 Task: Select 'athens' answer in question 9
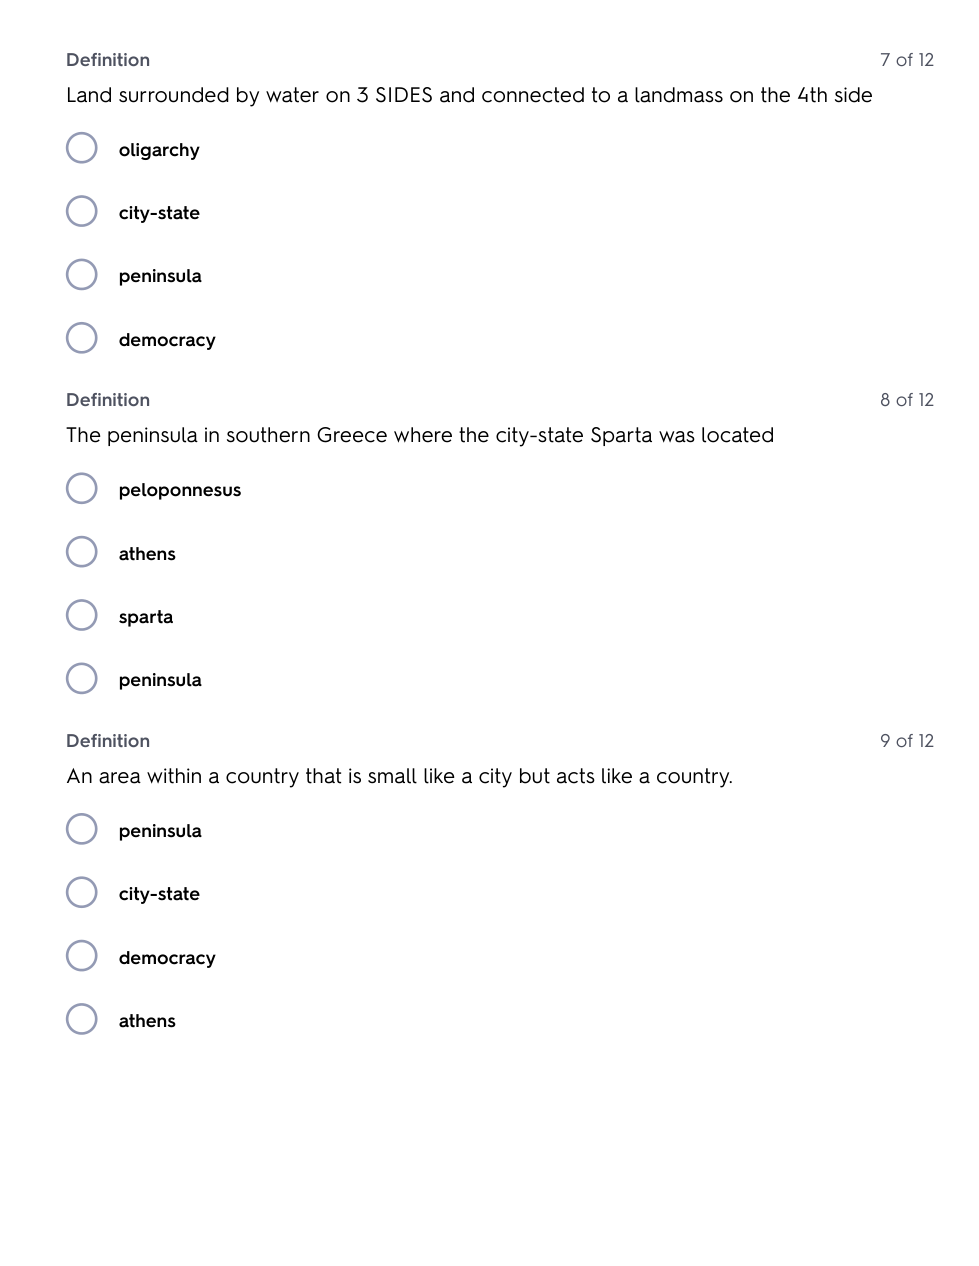[x=82, y=1019]
